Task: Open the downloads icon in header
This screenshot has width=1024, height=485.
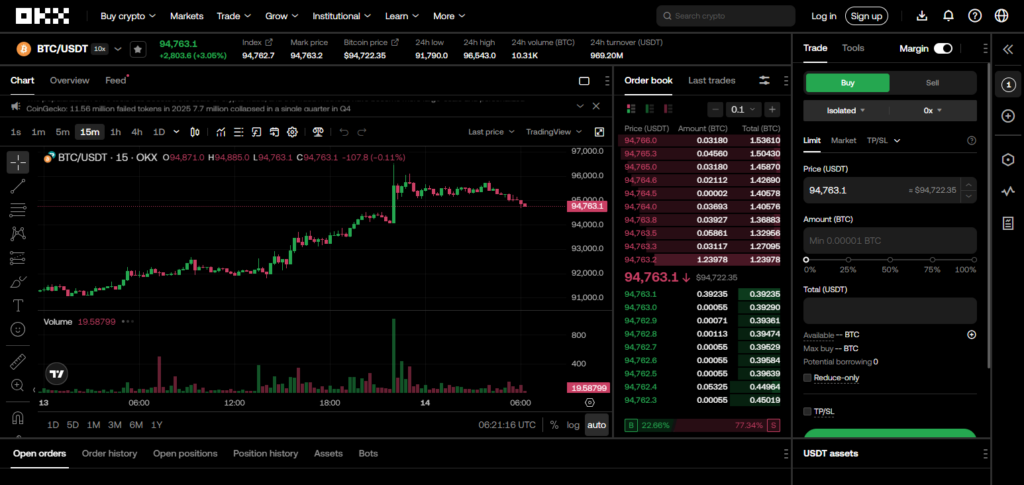Action: pos(921,16)
